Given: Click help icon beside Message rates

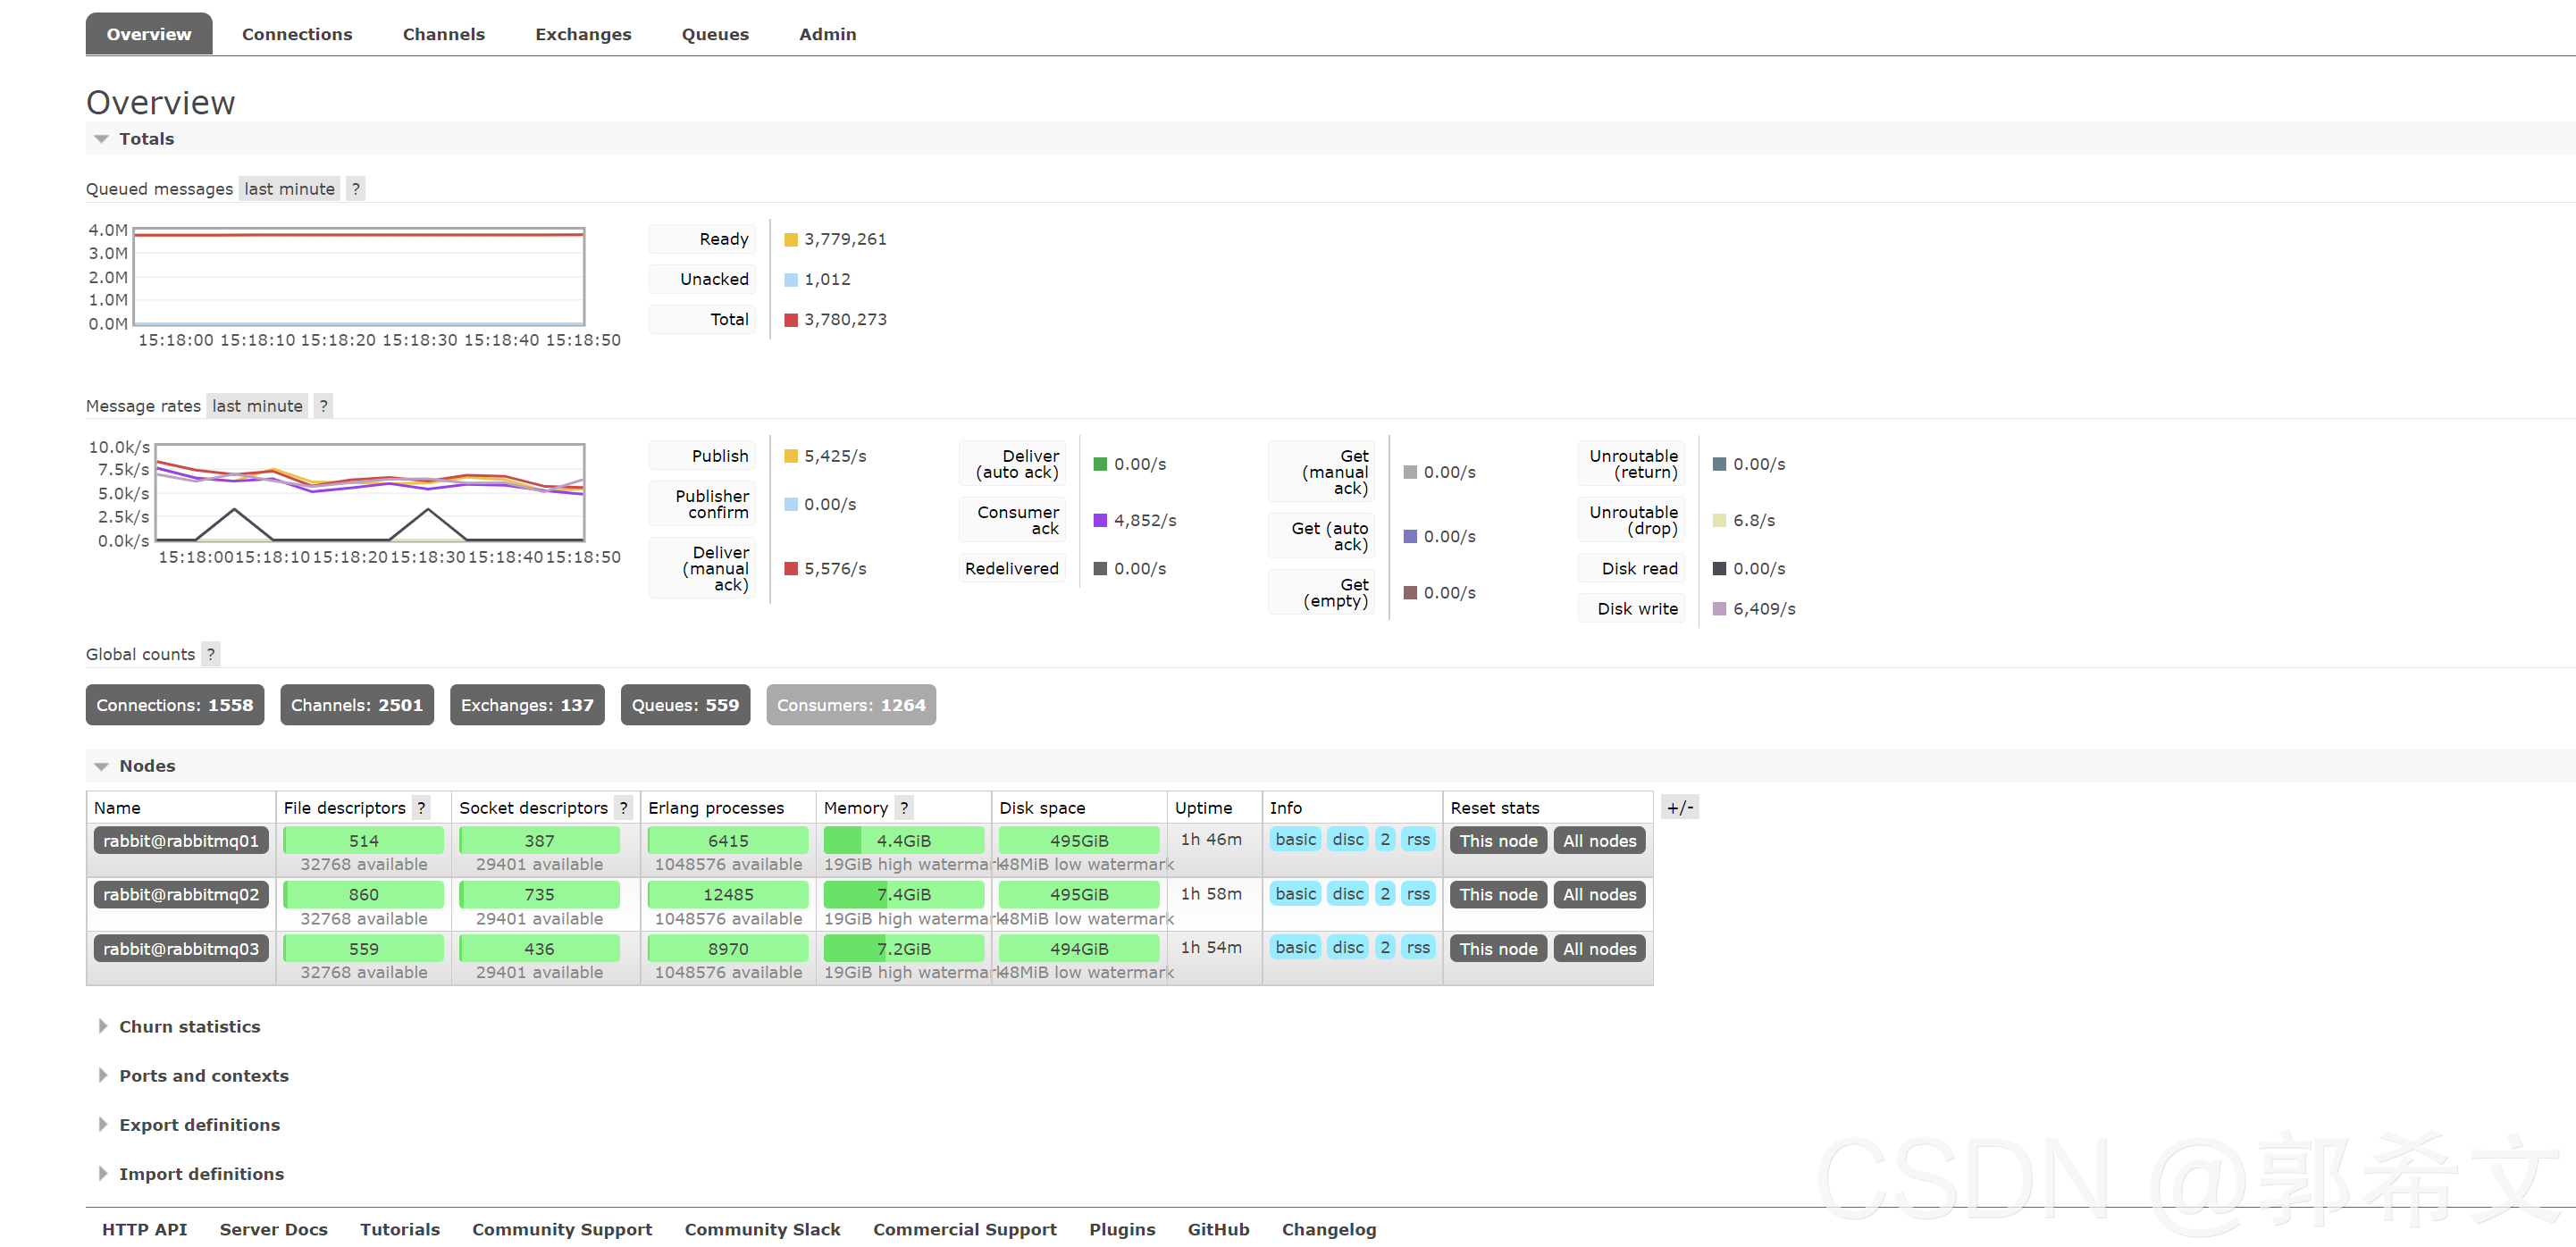Looking at the screenshot, I should [x=323, y=406].
